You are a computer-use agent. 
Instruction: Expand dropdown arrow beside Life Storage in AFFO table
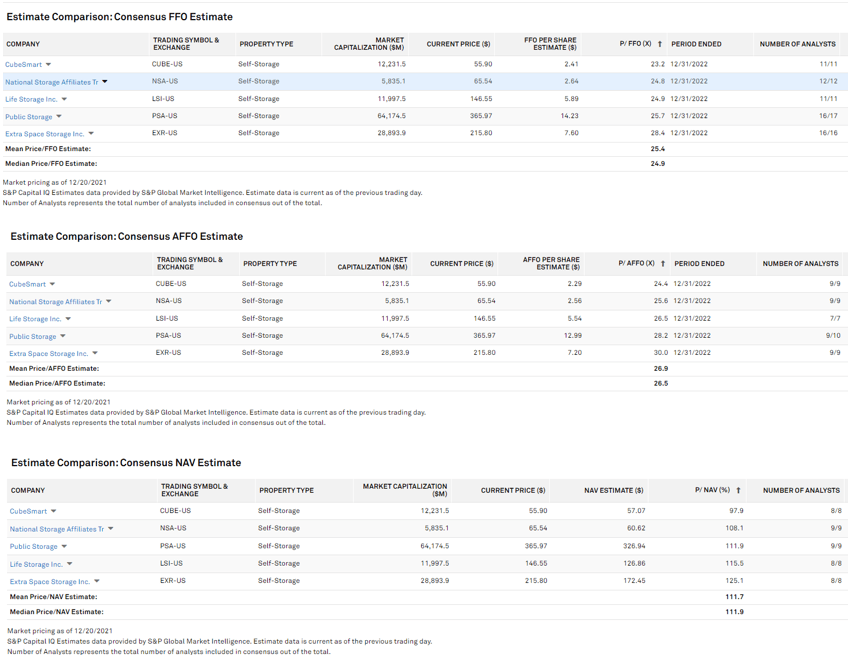point(68,319)
